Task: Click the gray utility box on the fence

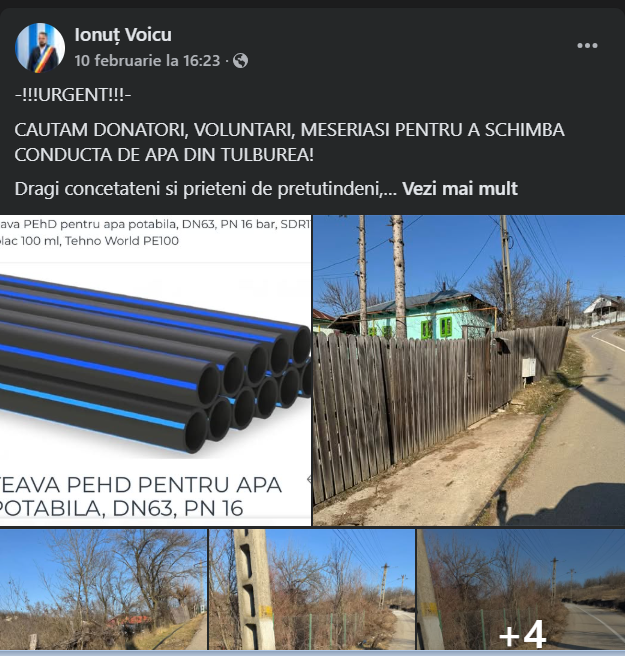Action: pyautogui.click(x=528, y=367)
